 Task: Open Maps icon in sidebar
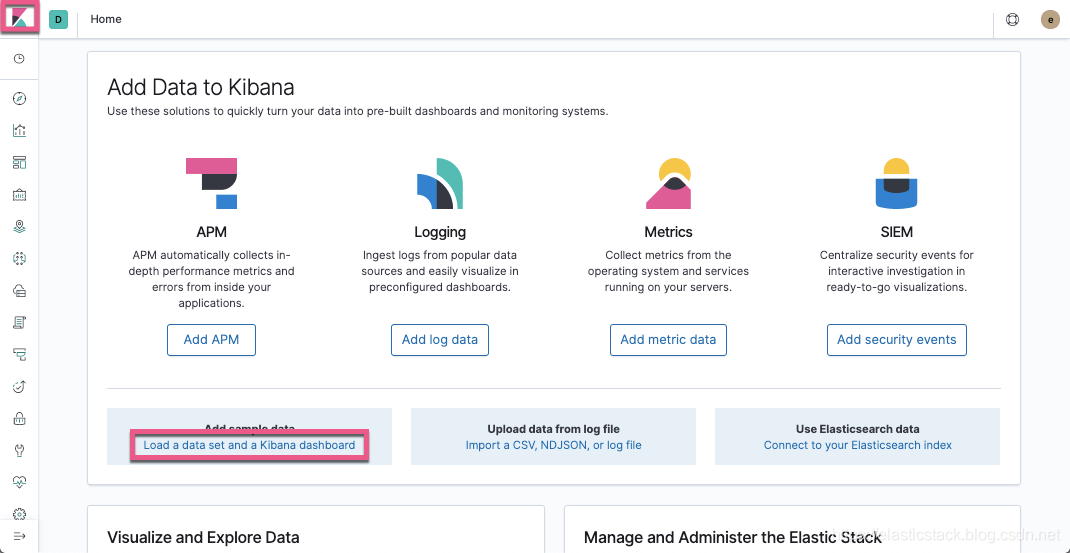19,226
